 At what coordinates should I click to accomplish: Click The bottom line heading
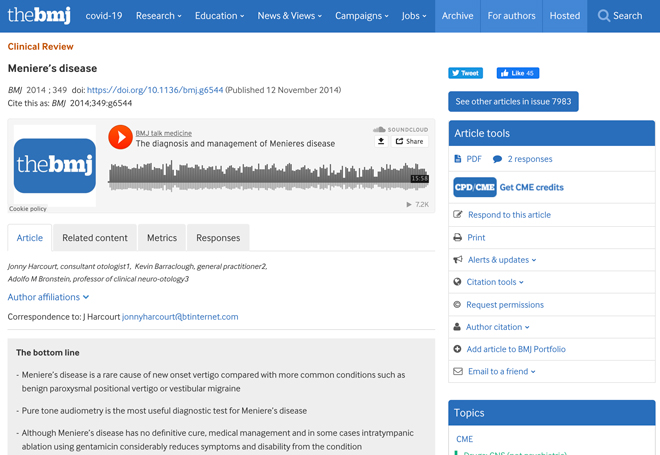coord(48,353)
